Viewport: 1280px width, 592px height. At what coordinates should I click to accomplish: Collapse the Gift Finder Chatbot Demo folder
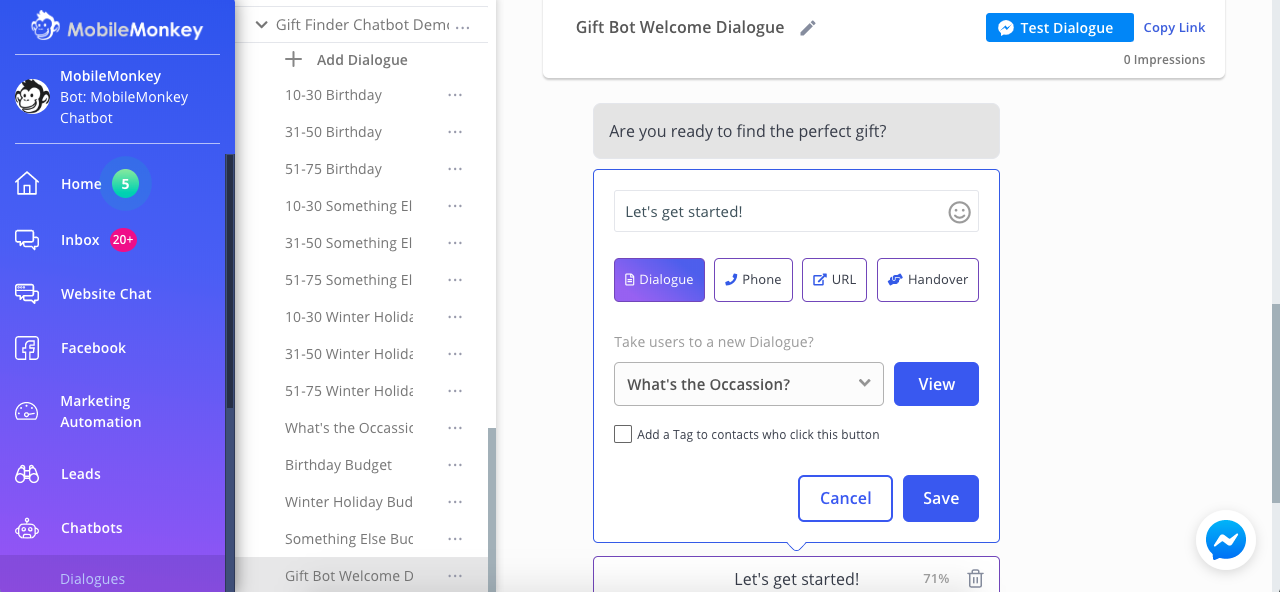coord(261,23)
